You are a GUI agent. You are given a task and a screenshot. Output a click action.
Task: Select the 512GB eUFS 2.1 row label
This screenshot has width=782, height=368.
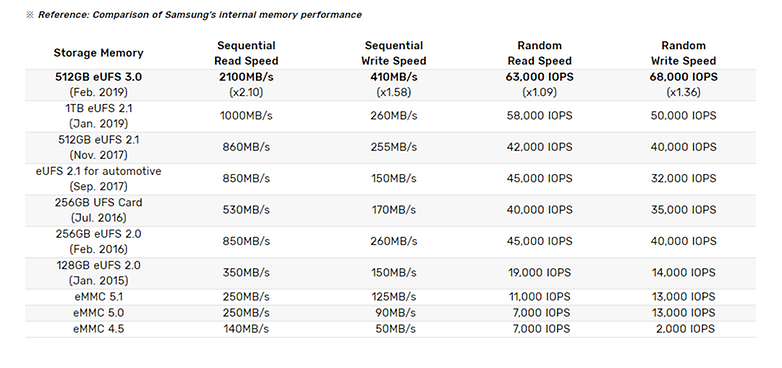tap(98, 147)
